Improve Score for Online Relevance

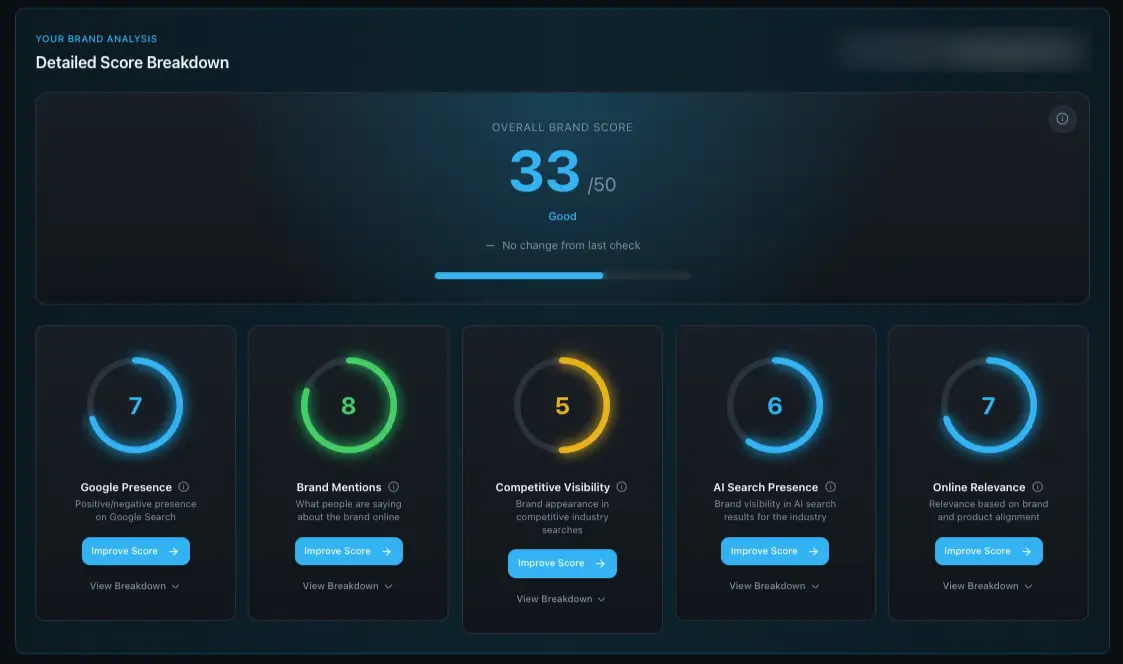tap(988, 551)
